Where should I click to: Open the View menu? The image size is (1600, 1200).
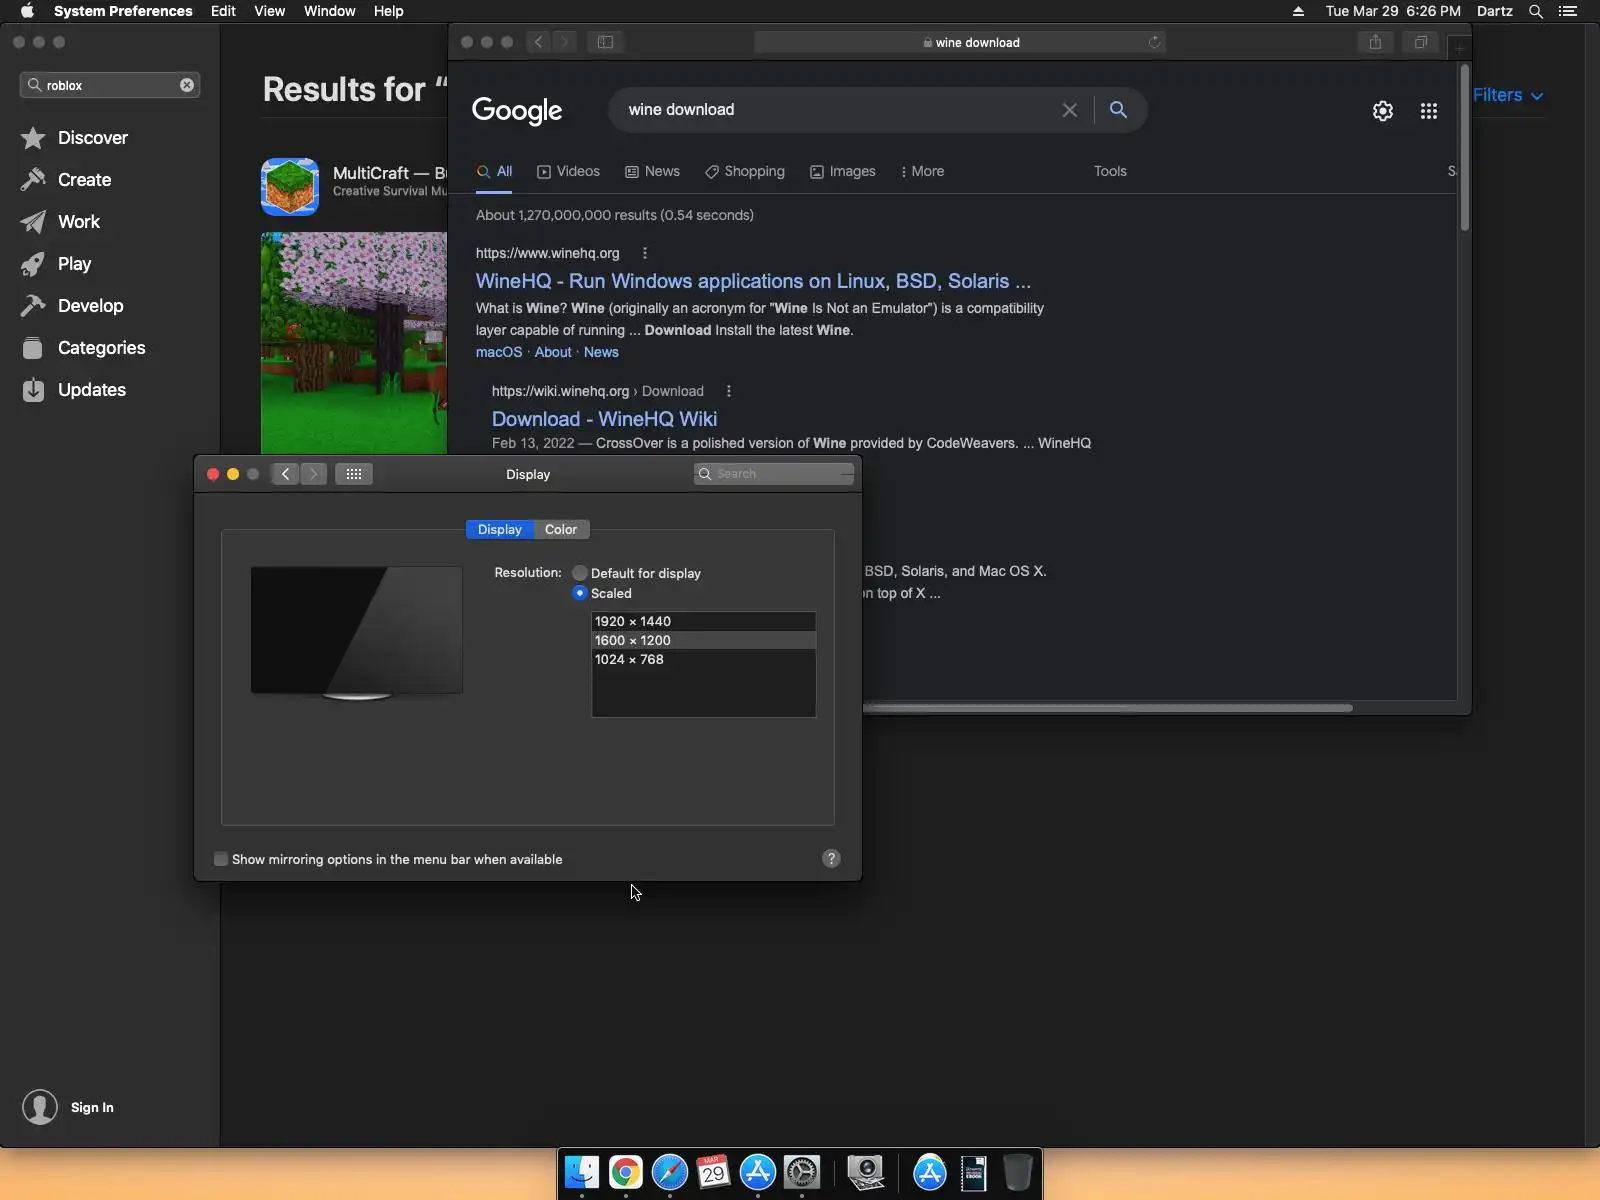click(x=270, y=11)
